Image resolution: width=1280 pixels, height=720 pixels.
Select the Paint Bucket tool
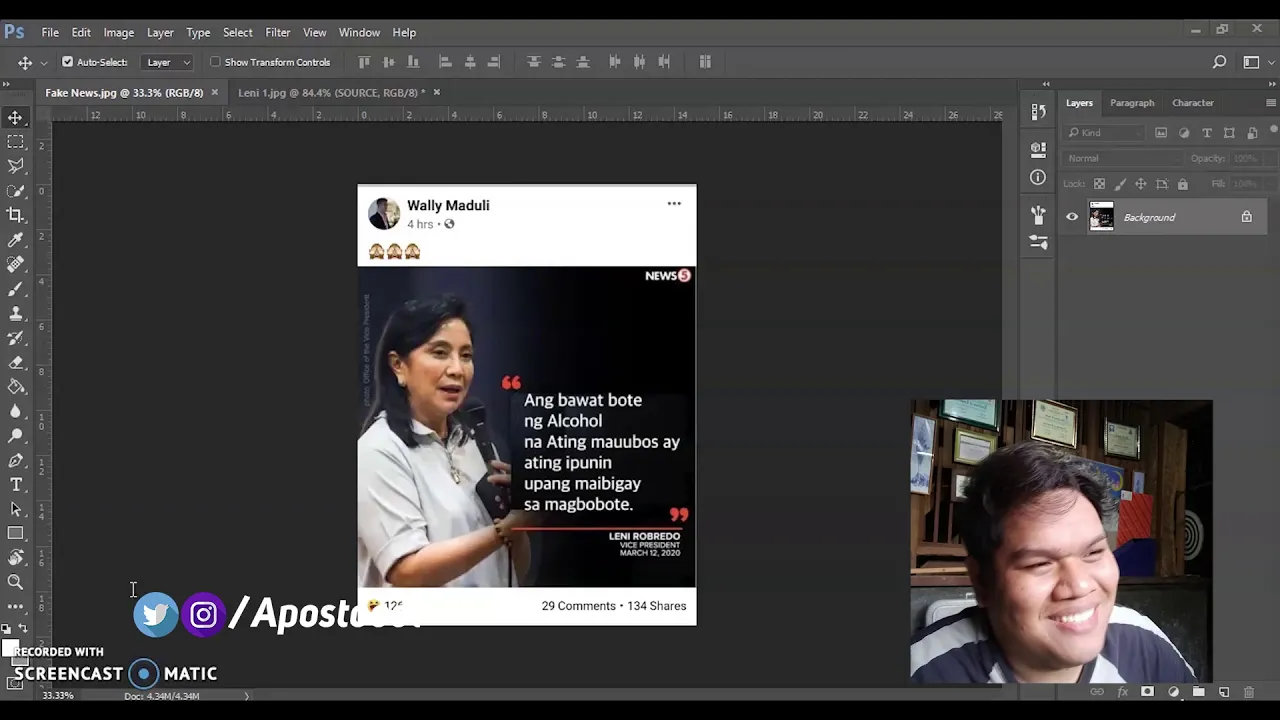point(16,387)
